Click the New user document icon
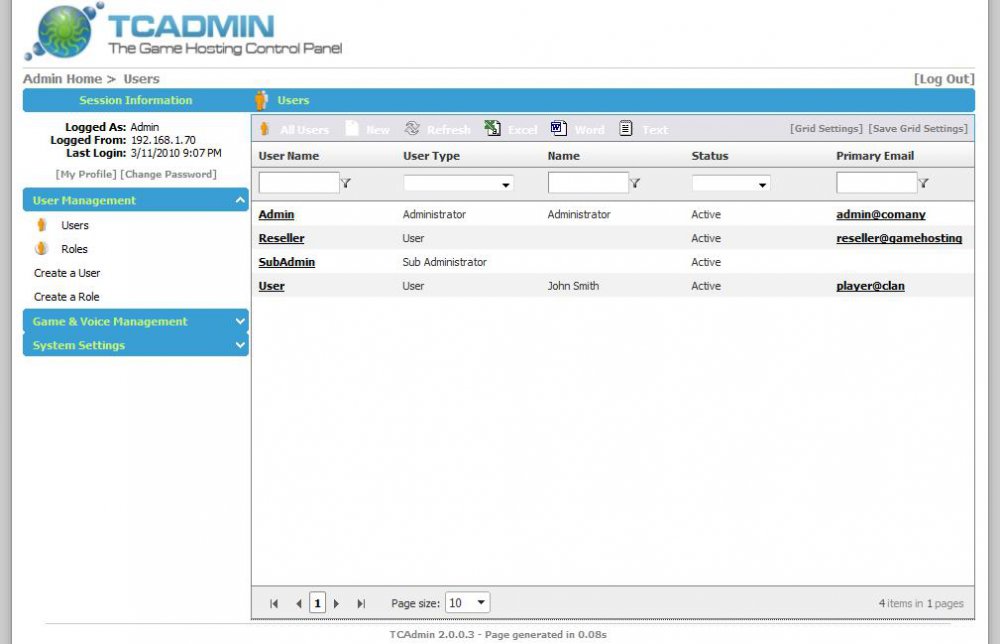1000x644 pixels. point(351,129)
